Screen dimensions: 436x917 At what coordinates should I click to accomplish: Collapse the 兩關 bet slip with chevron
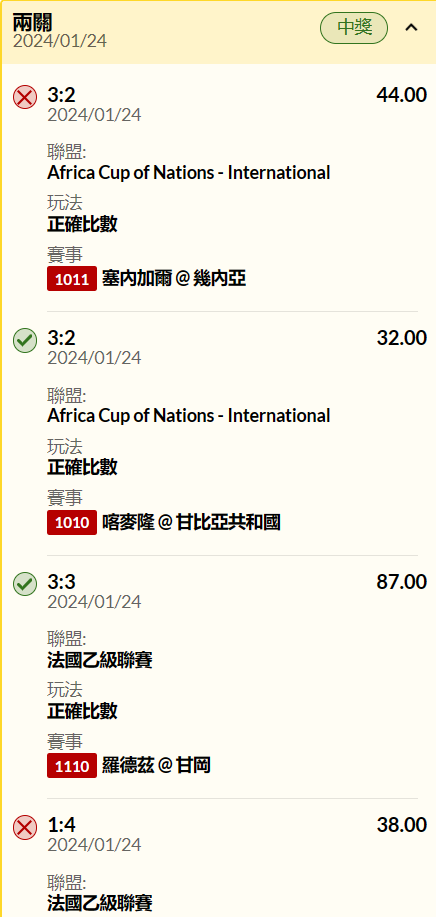(x=411, y=27)
